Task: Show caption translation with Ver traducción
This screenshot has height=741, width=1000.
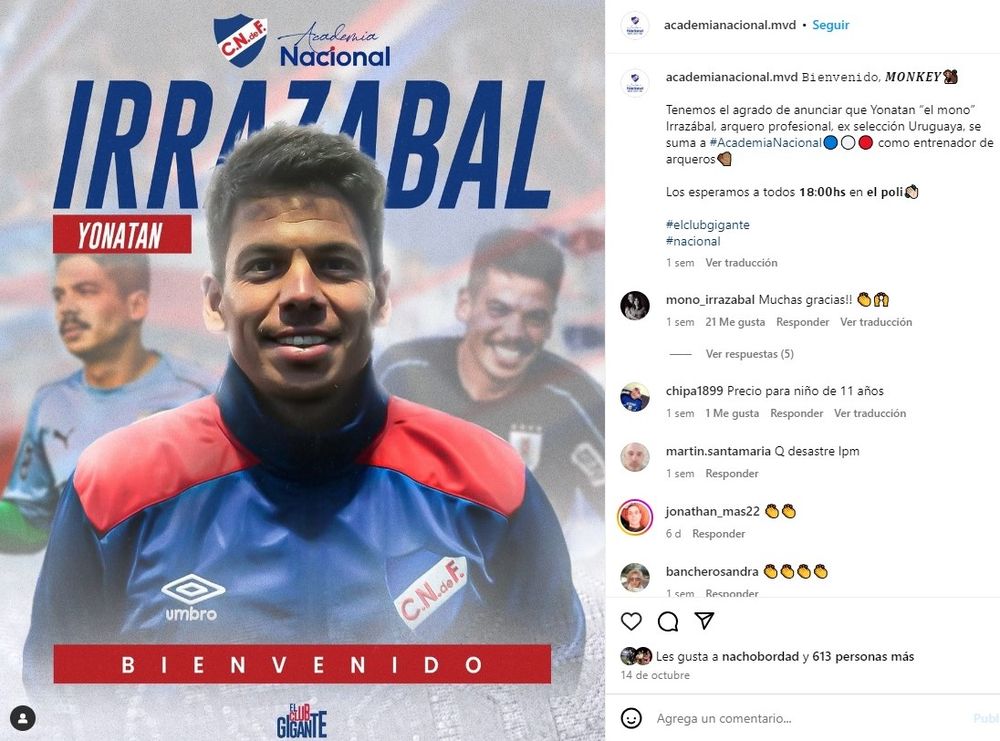Action: click(x=741, y=263)
